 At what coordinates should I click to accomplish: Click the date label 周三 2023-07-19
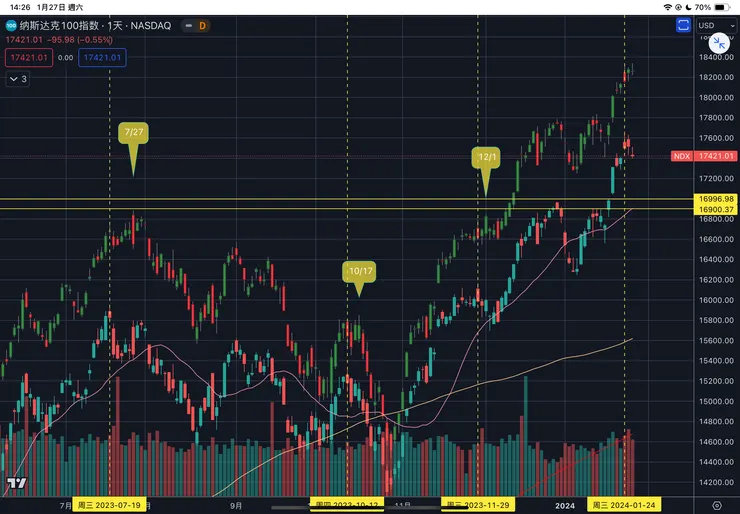[109, 505]
